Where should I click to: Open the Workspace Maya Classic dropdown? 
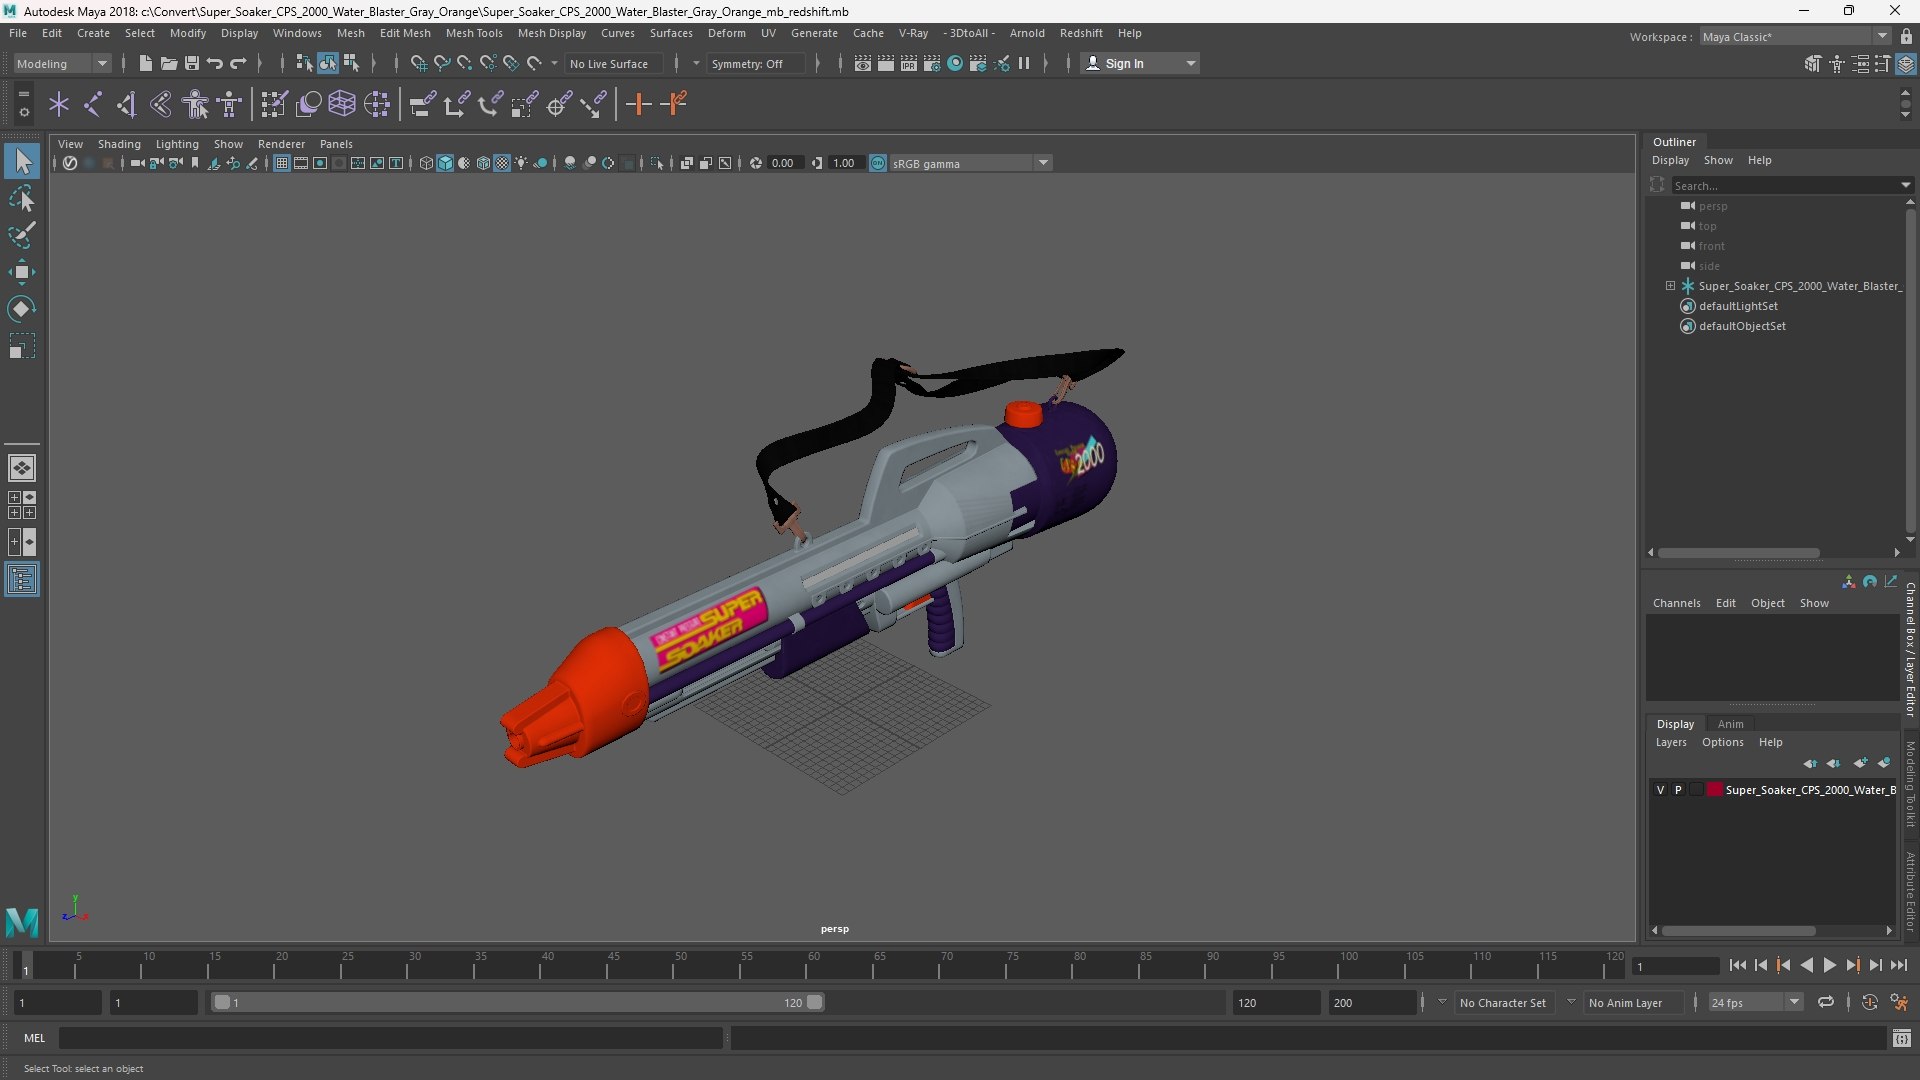click(x=1794, y=37)
